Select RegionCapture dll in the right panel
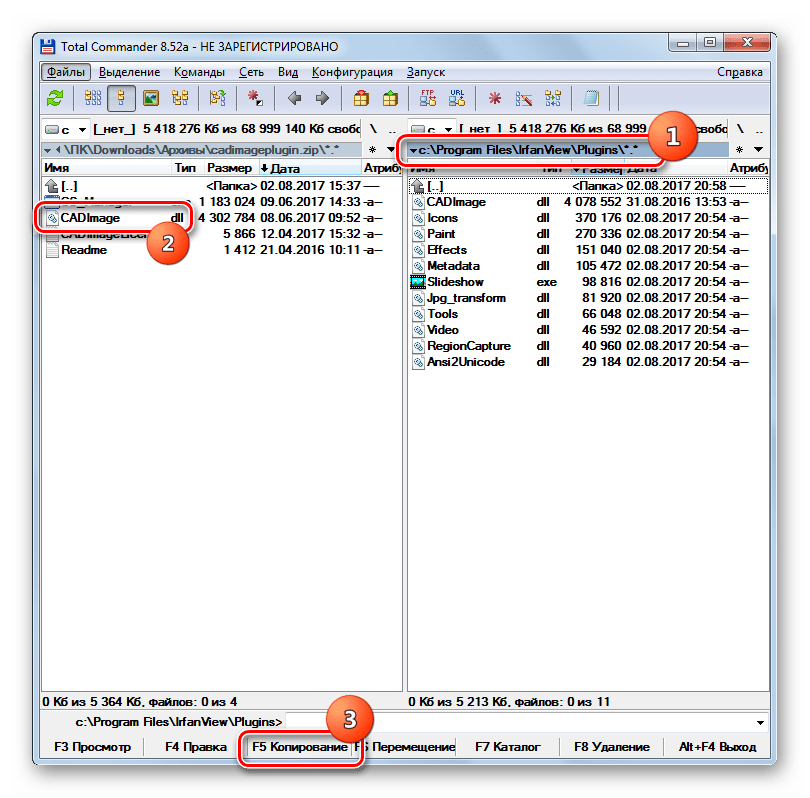810x798 pixels. coord(588,346)
